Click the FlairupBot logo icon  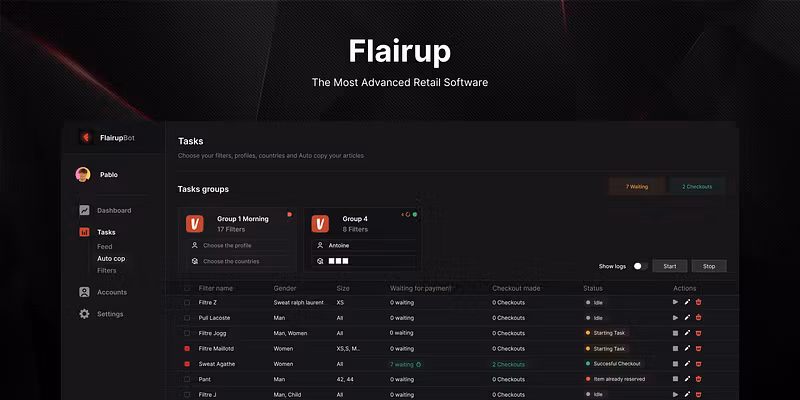(x=86, y=137)
